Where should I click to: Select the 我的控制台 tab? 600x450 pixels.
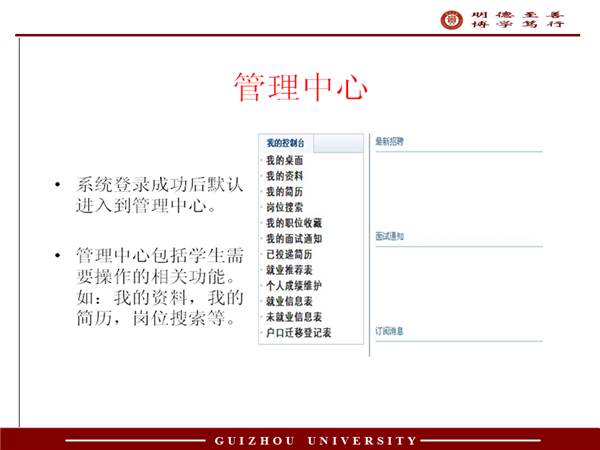[x=286, y=143]
